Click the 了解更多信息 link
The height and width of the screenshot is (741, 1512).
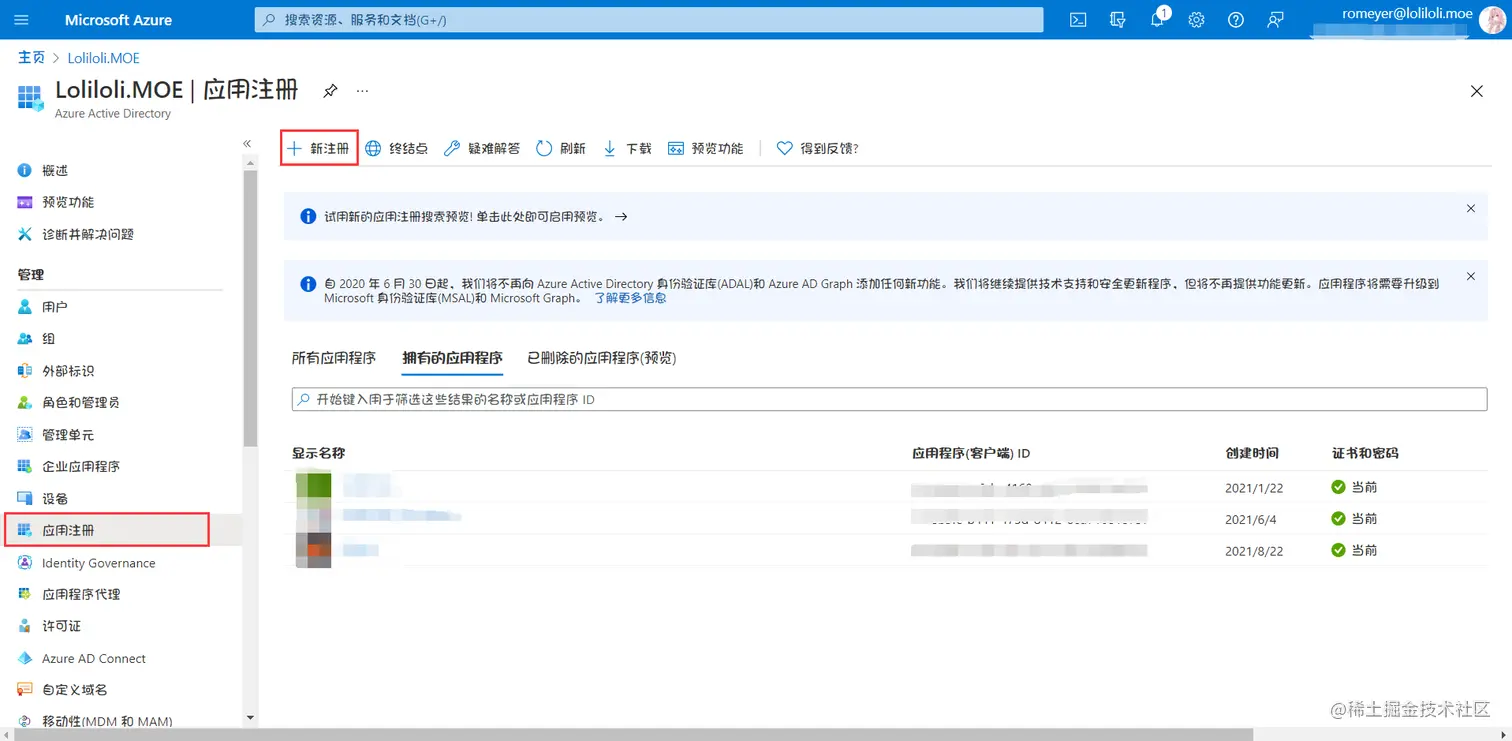pyautogui.click(x=630, y=298)
